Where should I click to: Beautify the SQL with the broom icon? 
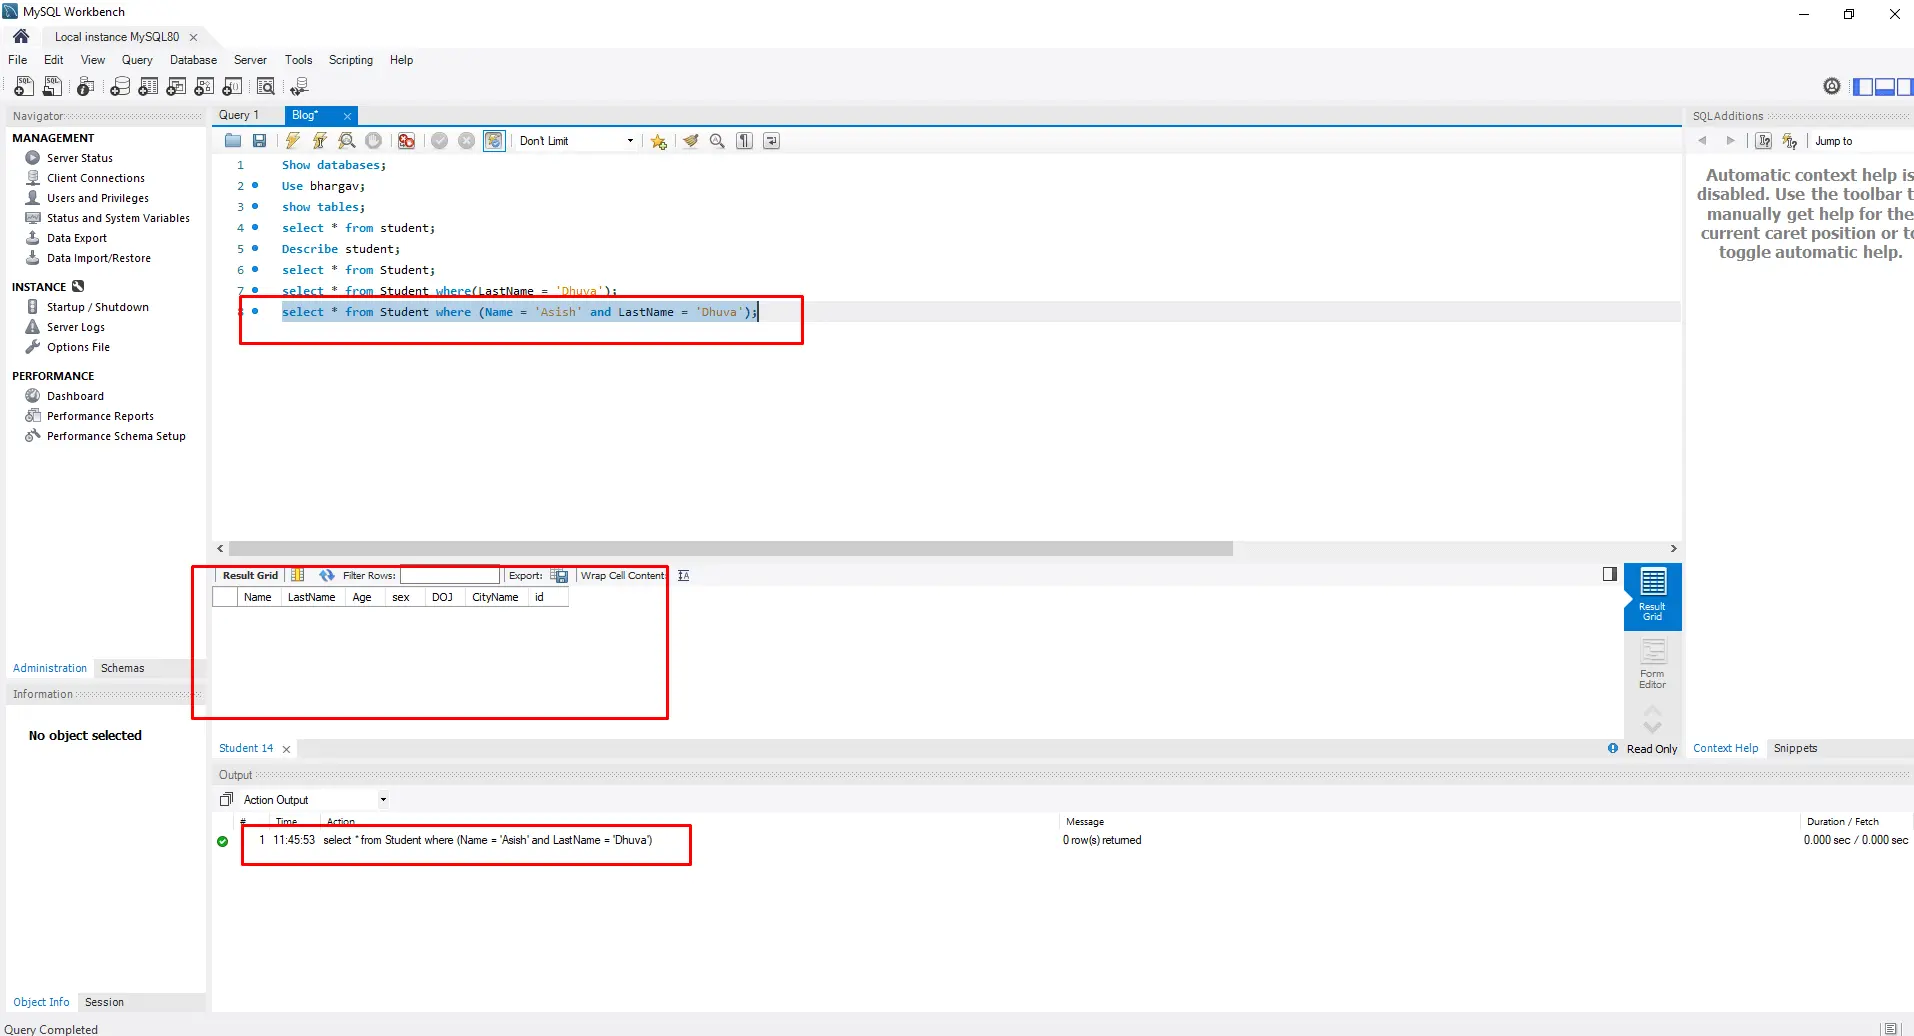(x=690, y=141)
